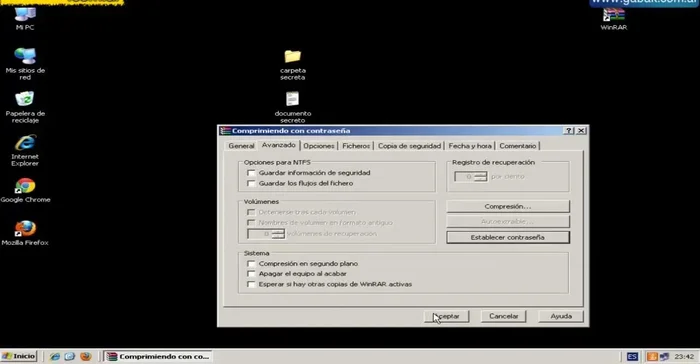
Task: Click the Cancelar button
Action: coord(504,316)
